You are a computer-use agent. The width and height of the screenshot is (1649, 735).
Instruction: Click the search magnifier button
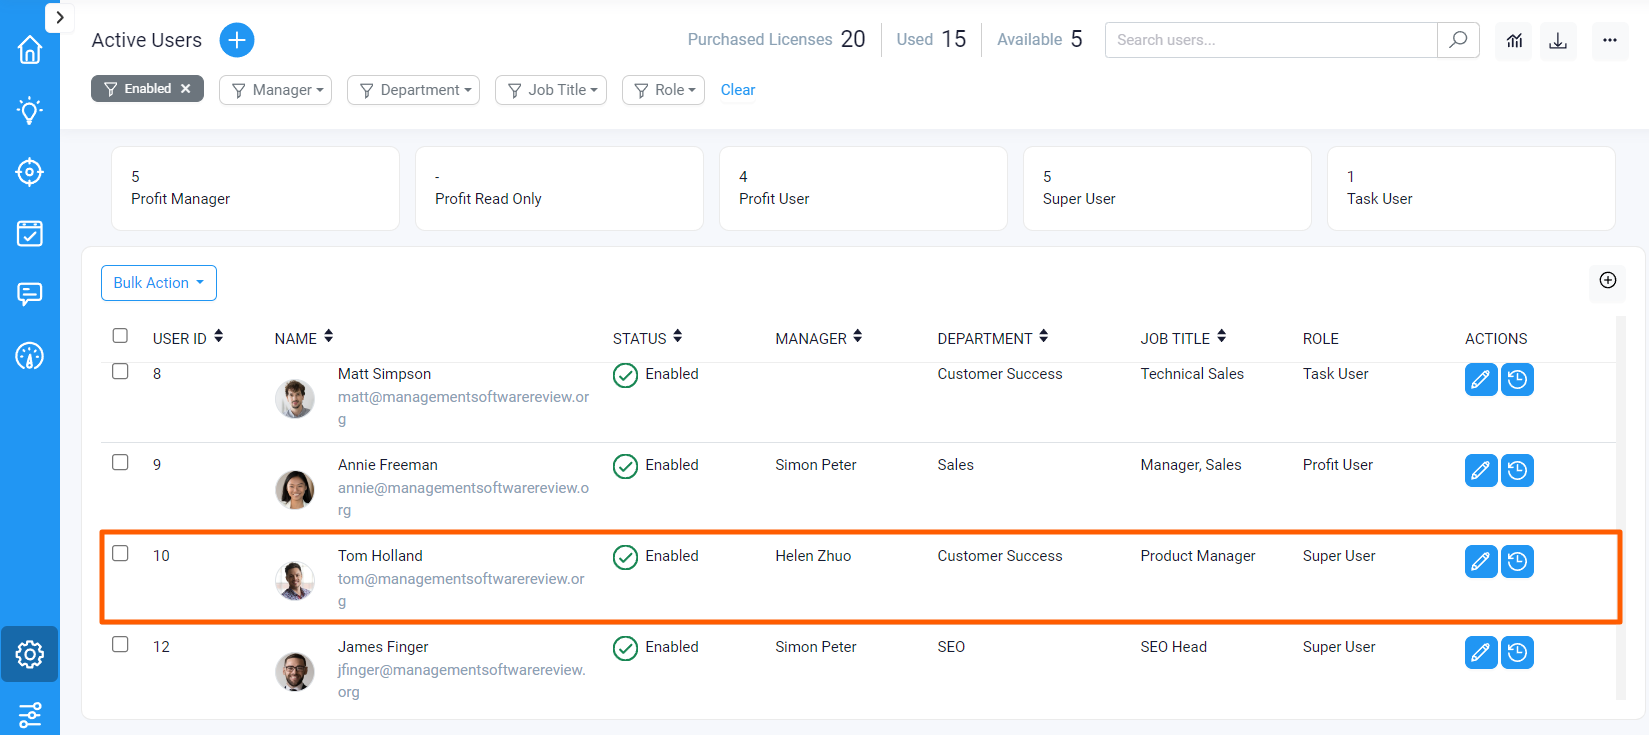[x=1458, y=40]
